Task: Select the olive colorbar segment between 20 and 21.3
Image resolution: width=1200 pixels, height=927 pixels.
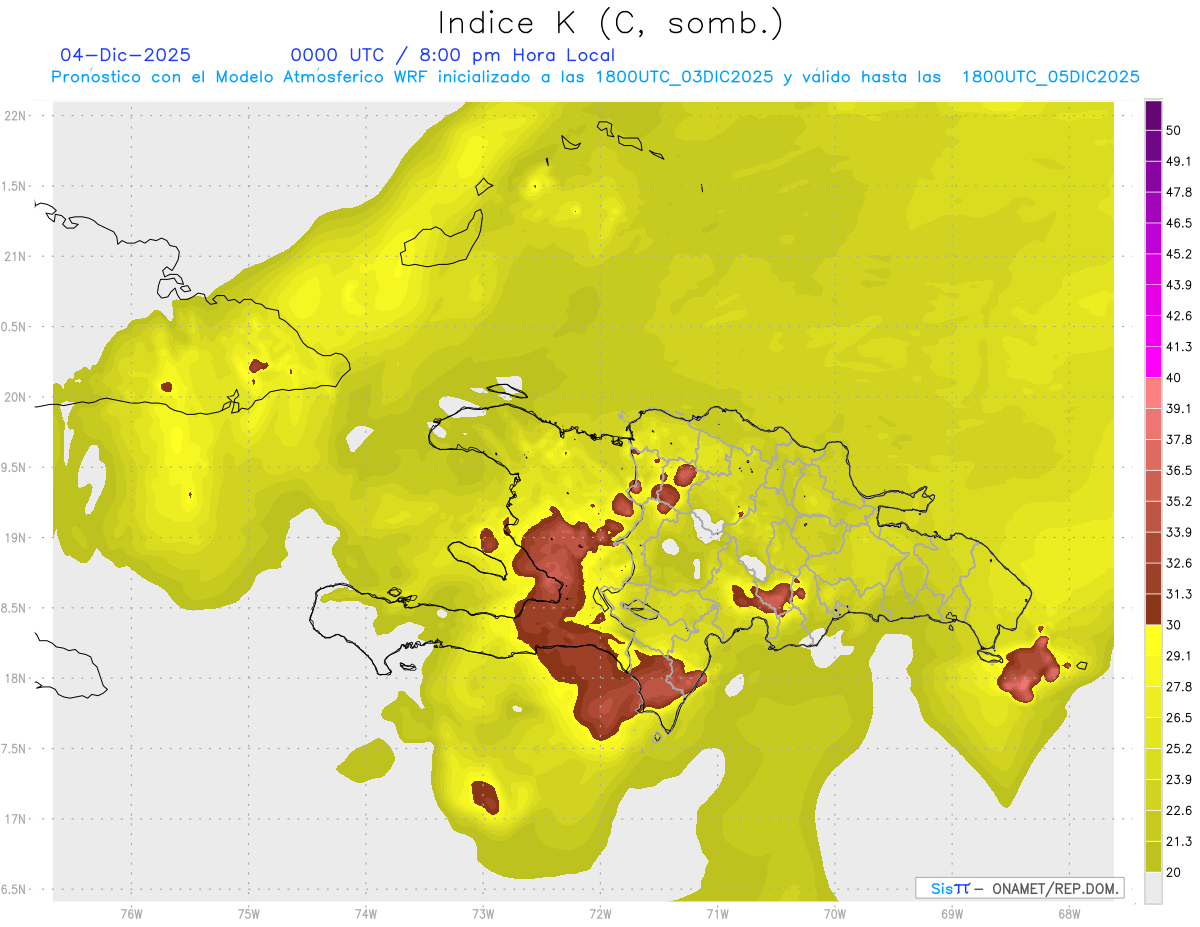Action: [1153, 856]
